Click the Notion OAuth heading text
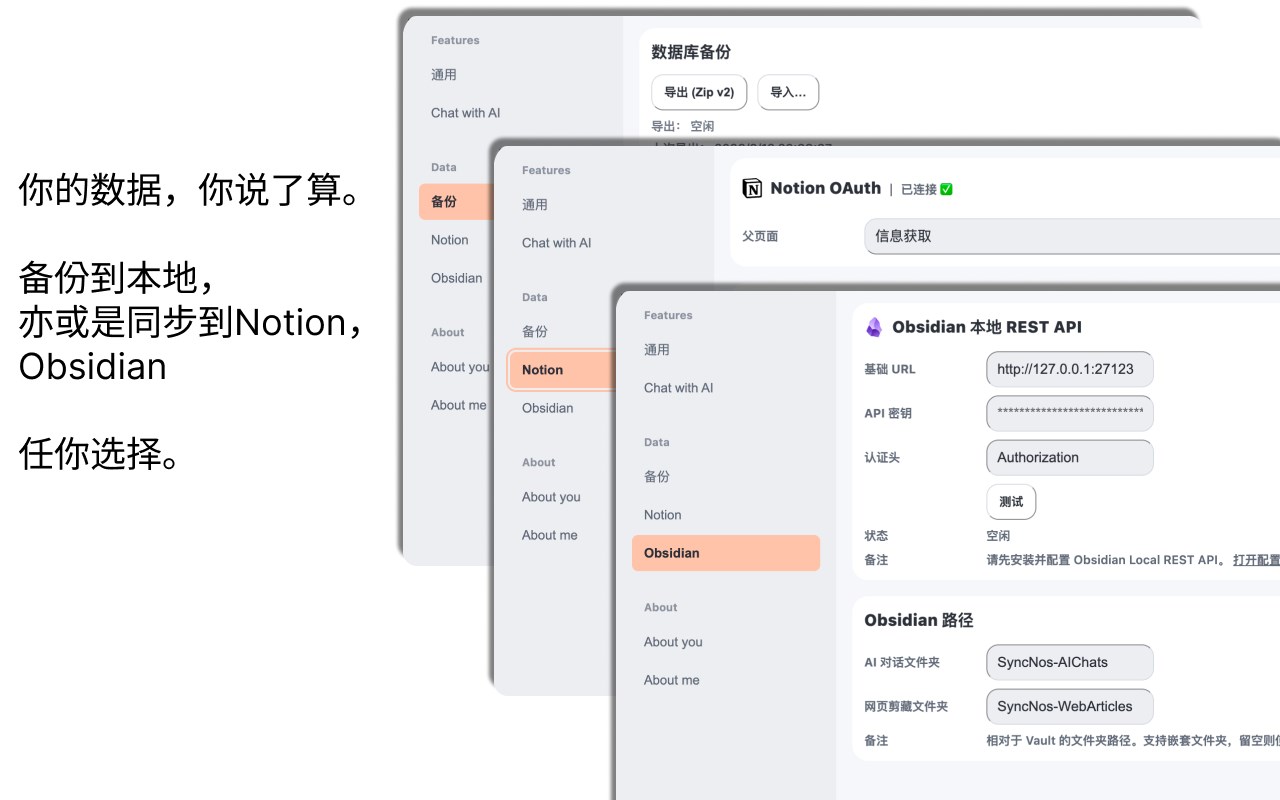 [826, 188]
